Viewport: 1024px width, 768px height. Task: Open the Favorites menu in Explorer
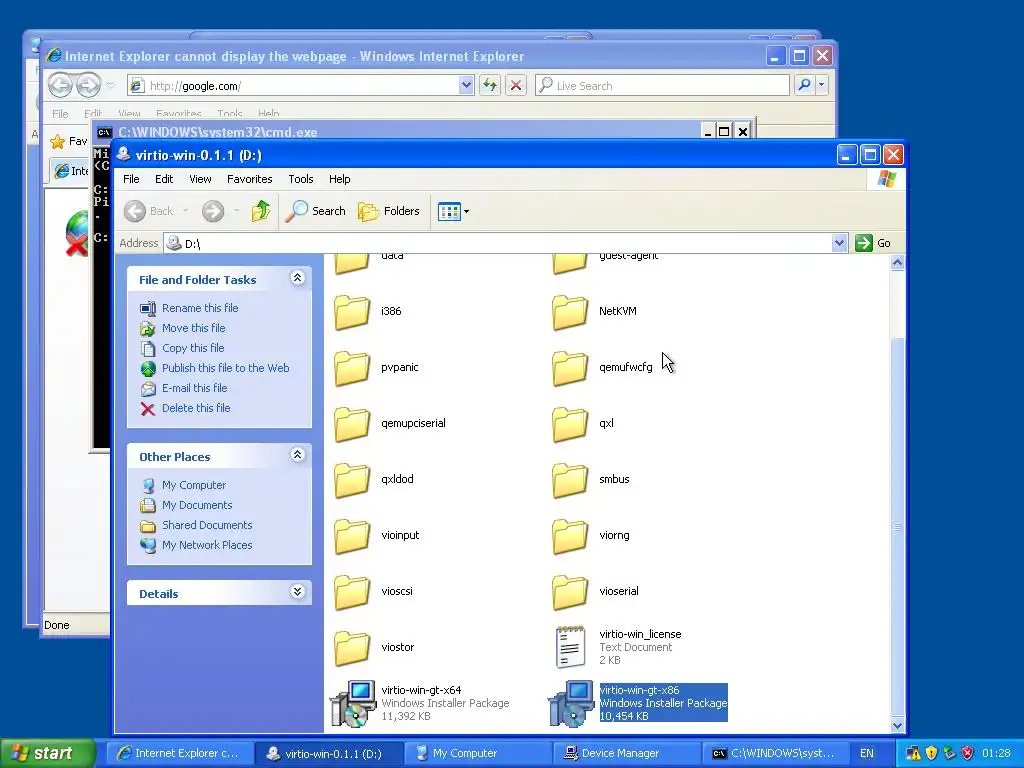click(249, 179)
